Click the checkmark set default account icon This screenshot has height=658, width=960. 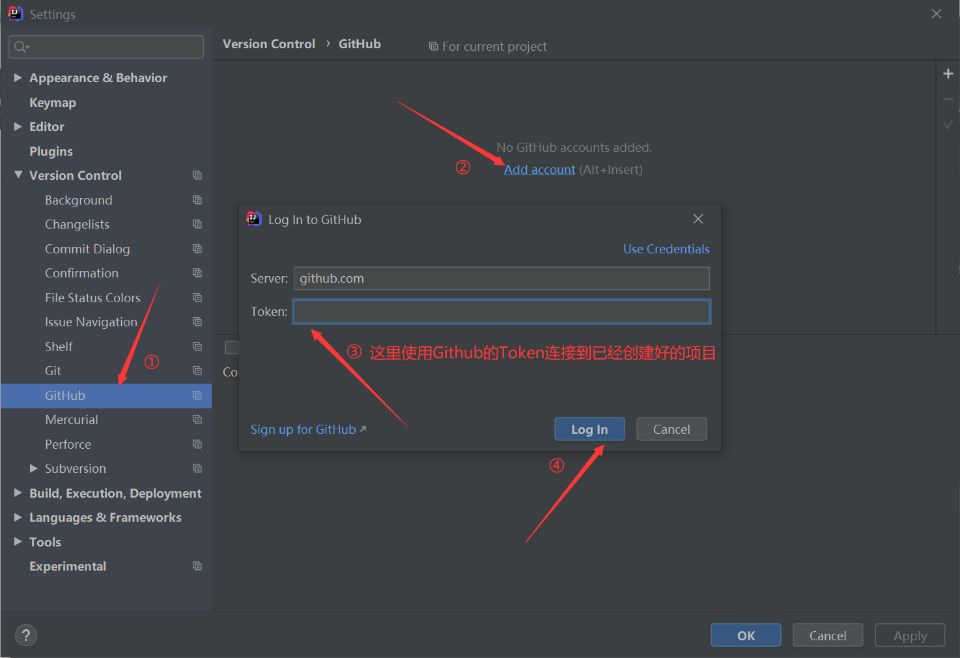pos(948,125)
